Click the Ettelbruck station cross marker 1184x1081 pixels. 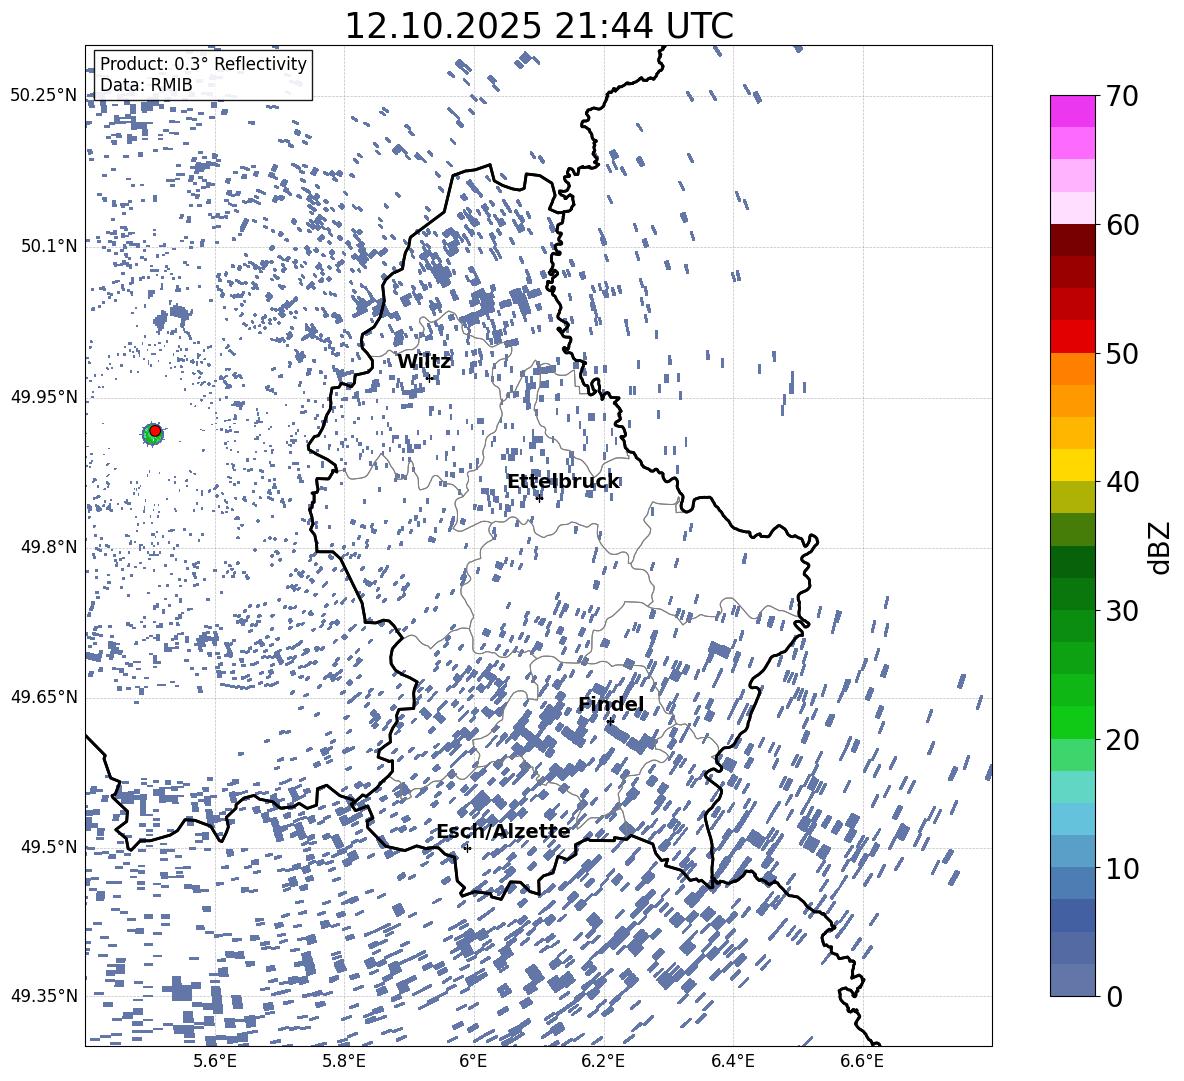pos(540,498)
